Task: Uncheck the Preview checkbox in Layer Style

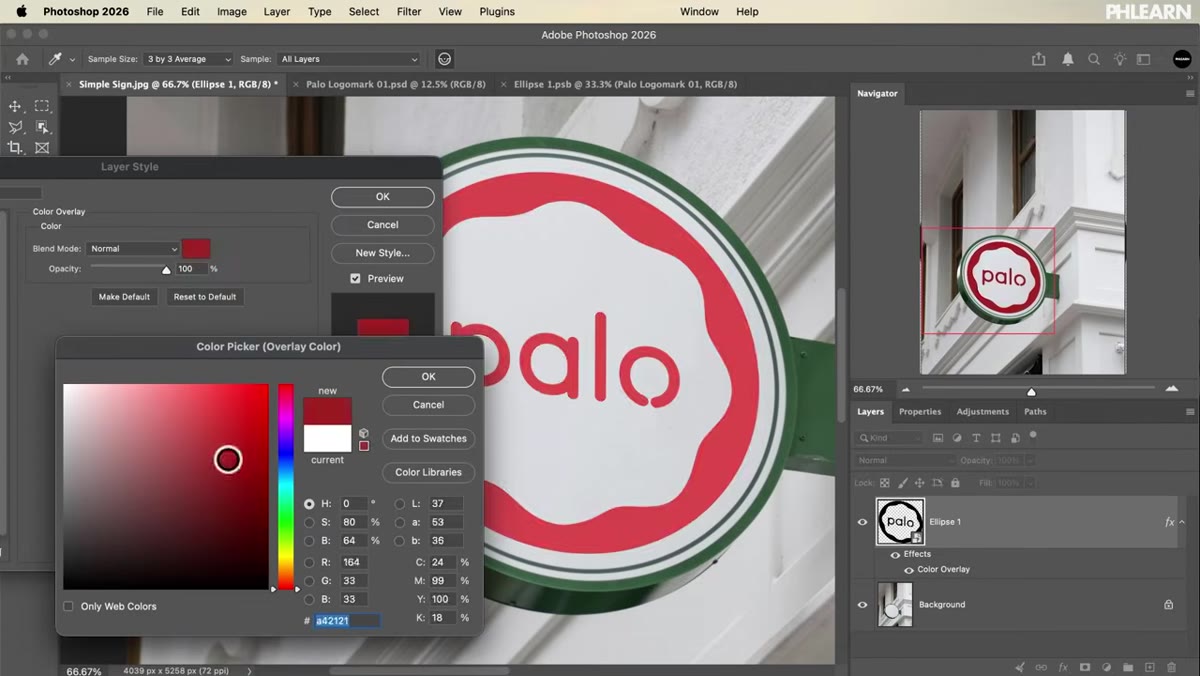Action: (355, 279)
